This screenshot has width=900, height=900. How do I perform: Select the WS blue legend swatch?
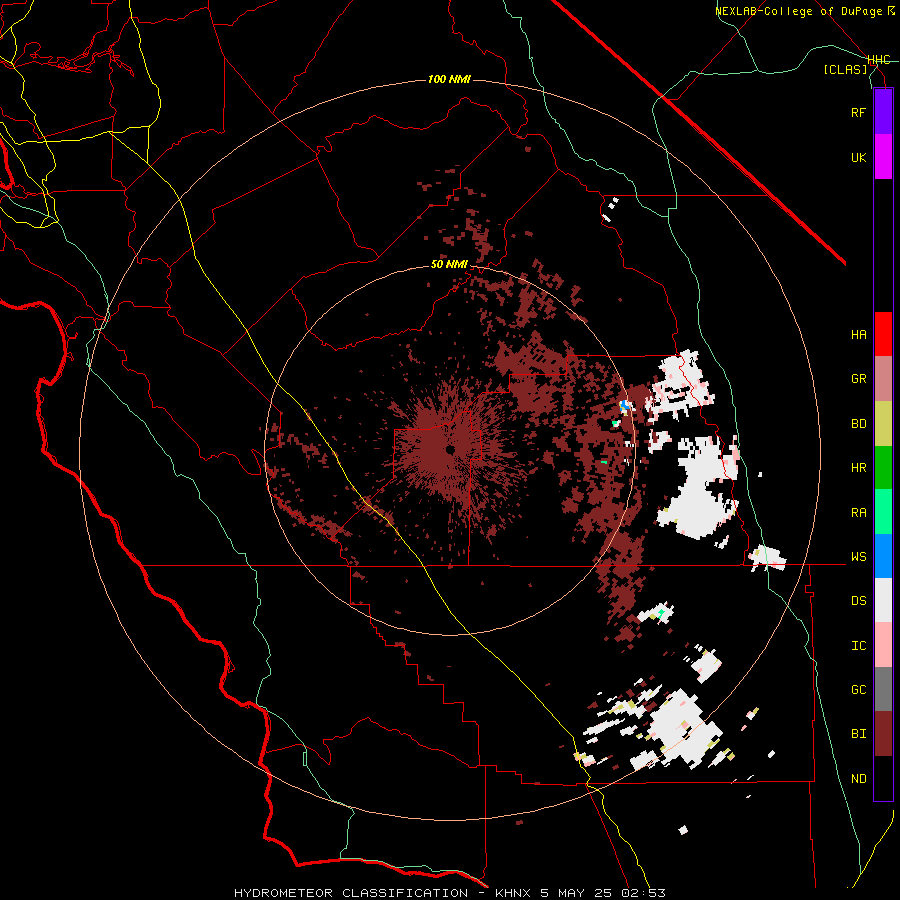tap(883, 556)
